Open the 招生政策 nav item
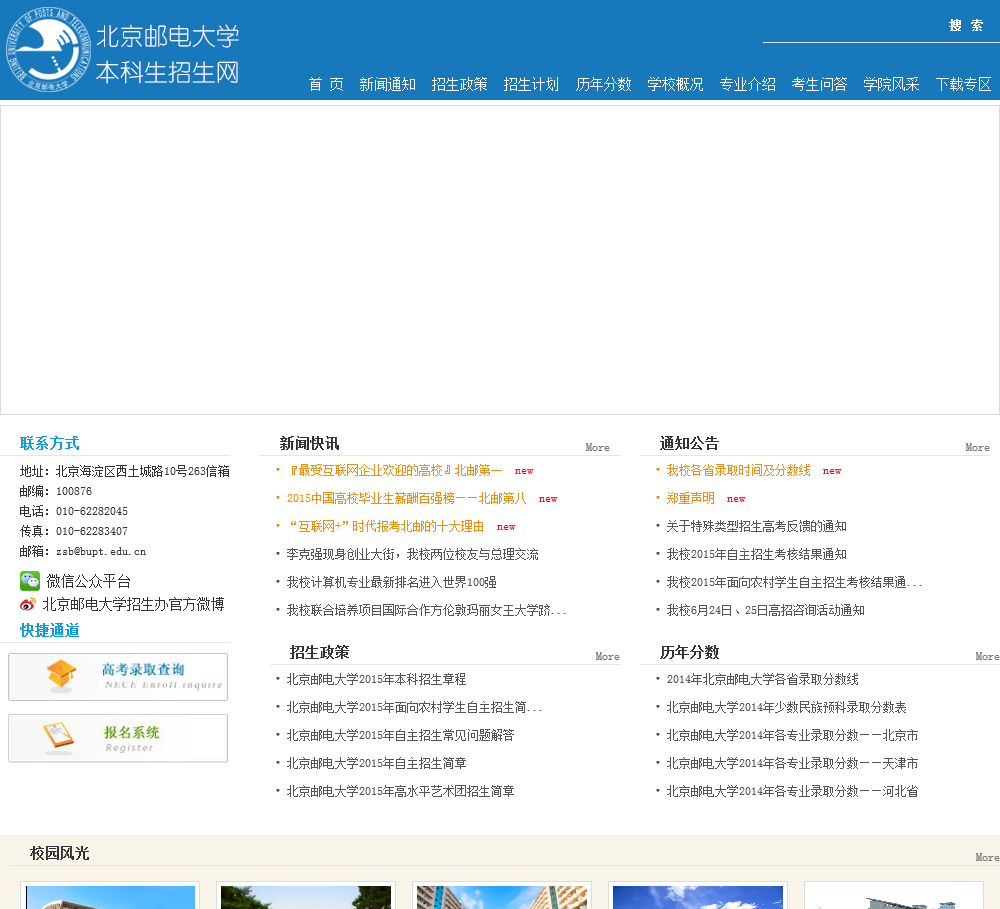1000x909 pixels. point(459,84)
